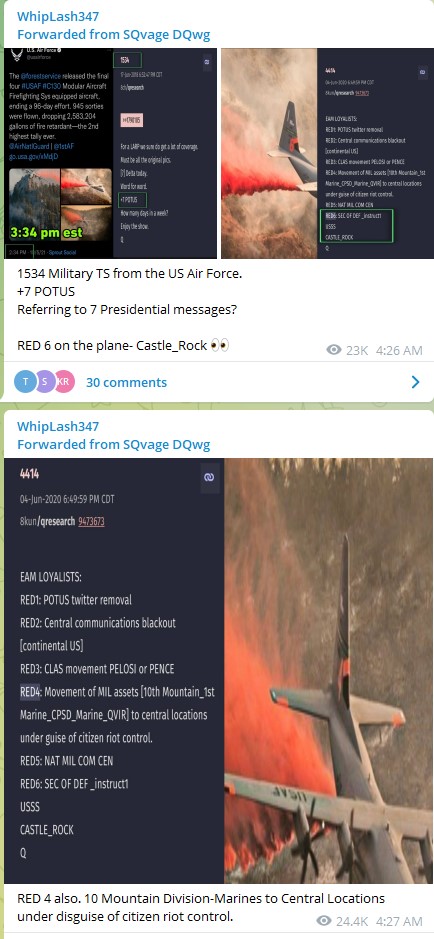Click the link icon in small 1534 screenshot
The image size is (434, 939).
tap(207, 62)
